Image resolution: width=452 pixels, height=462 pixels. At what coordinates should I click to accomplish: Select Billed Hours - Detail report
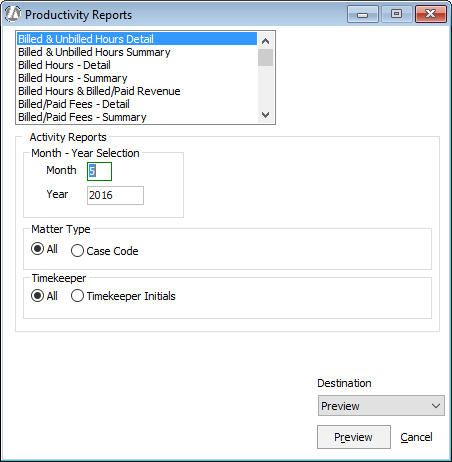coord(137,65)
